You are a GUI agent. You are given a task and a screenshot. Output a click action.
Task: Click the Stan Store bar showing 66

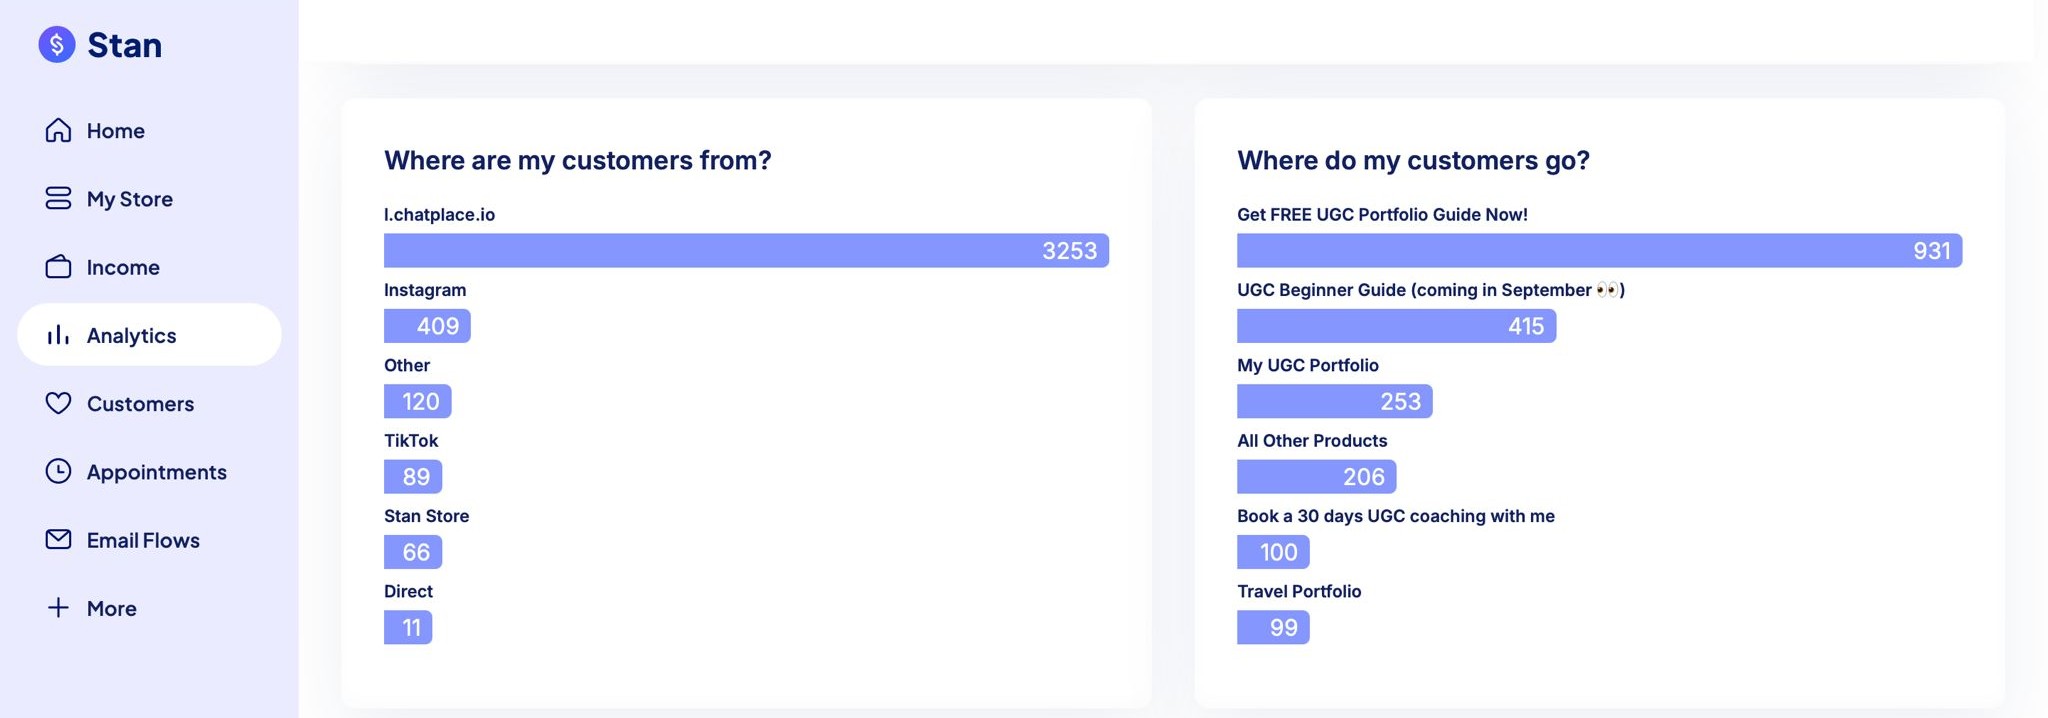(x=413, y=552)
